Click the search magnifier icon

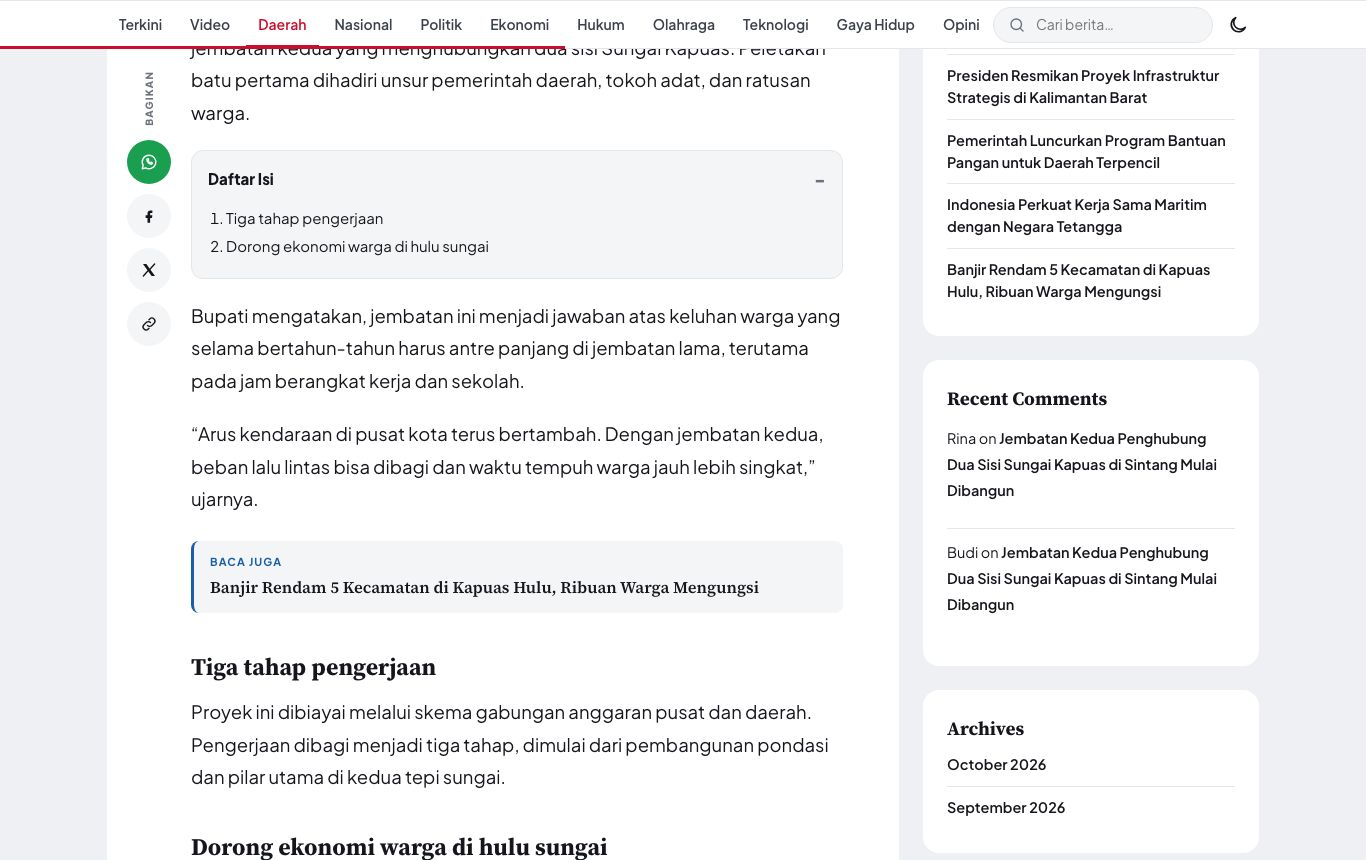[x=1017, y=25]
